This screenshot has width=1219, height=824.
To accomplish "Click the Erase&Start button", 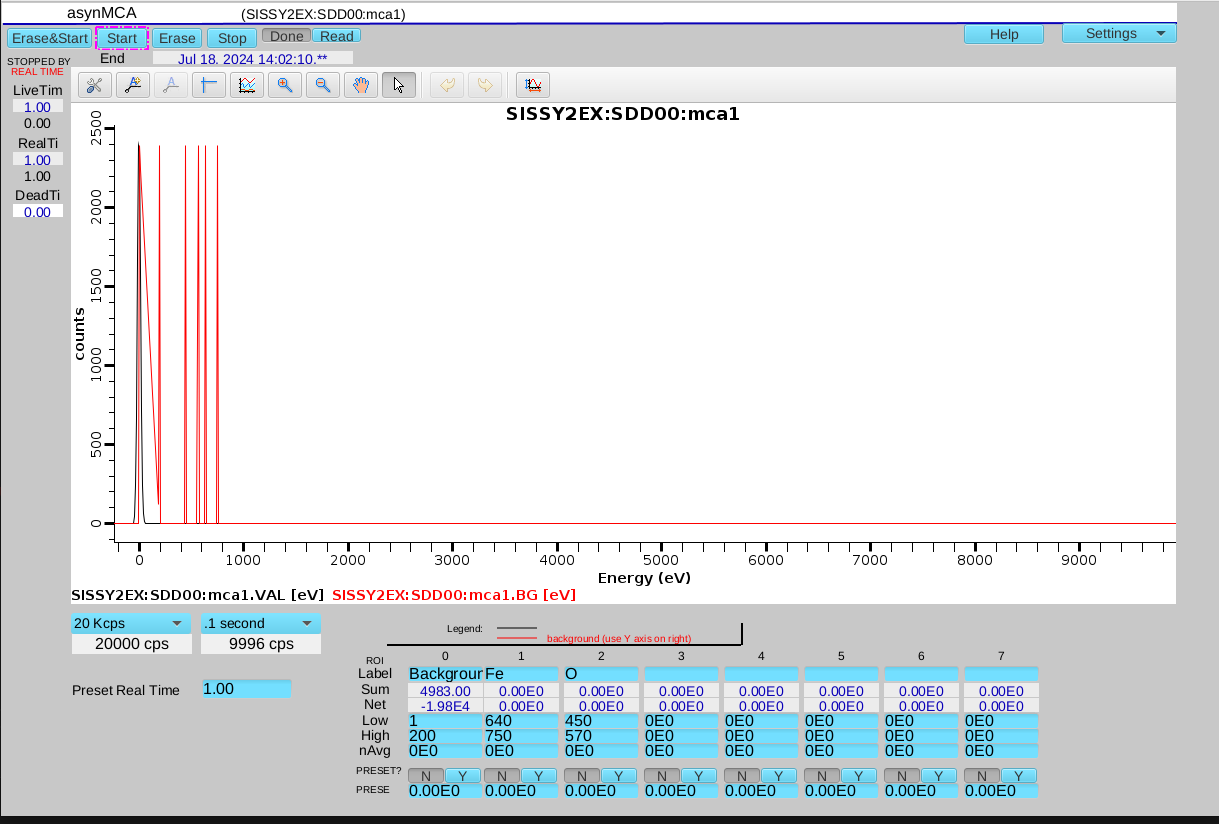I will [x=49, y=38].
